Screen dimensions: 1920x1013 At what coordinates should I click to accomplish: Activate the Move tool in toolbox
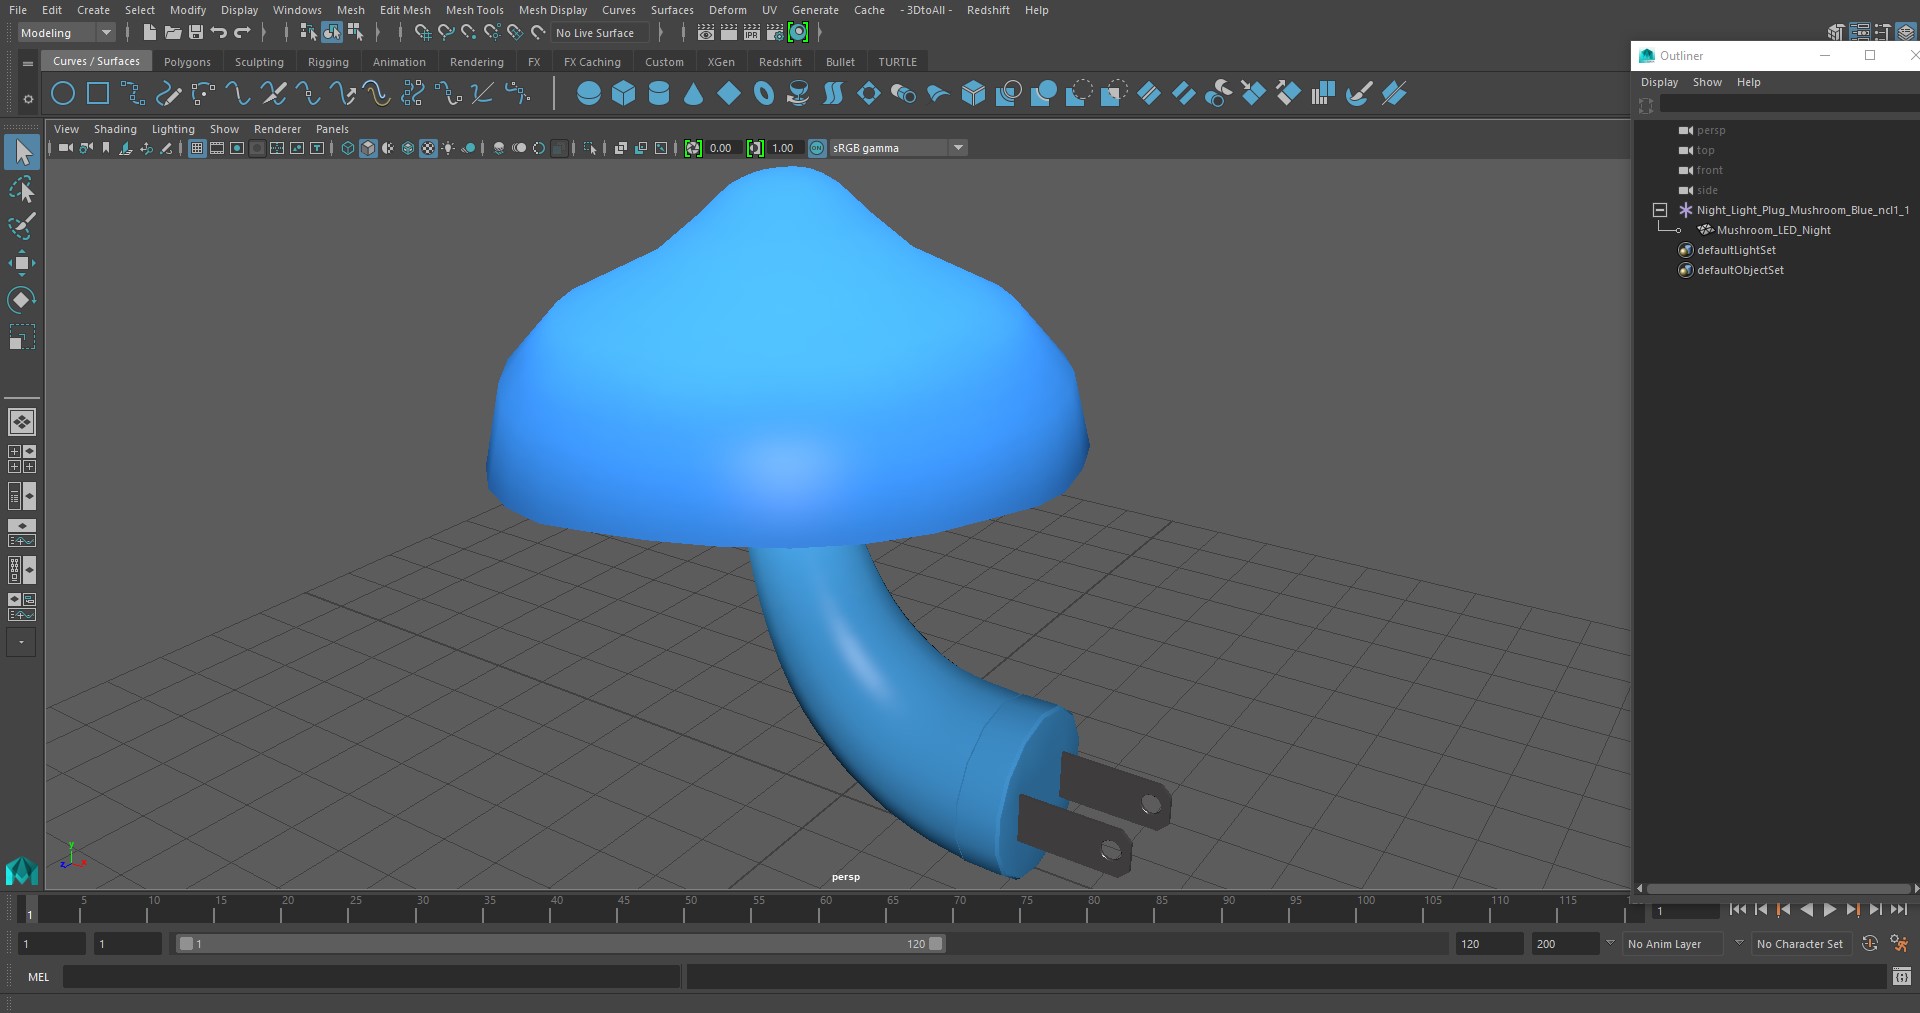point(22,264)
